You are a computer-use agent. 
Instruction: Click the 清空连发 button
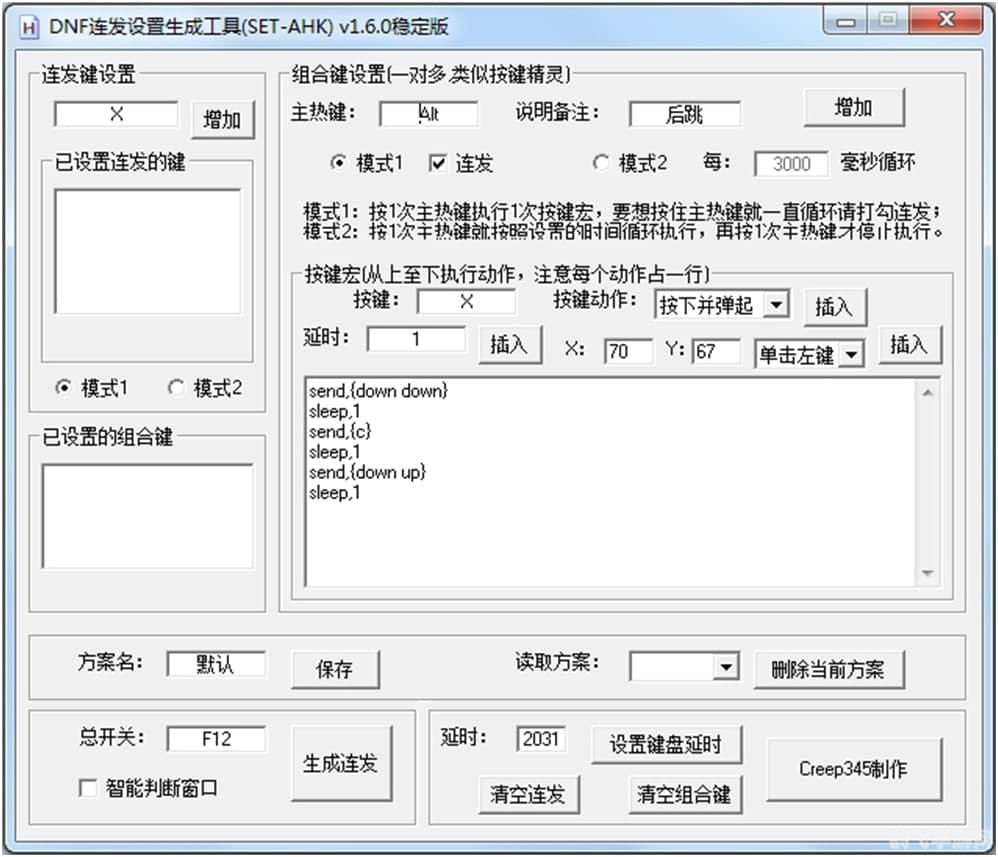(x=530, y=795)
